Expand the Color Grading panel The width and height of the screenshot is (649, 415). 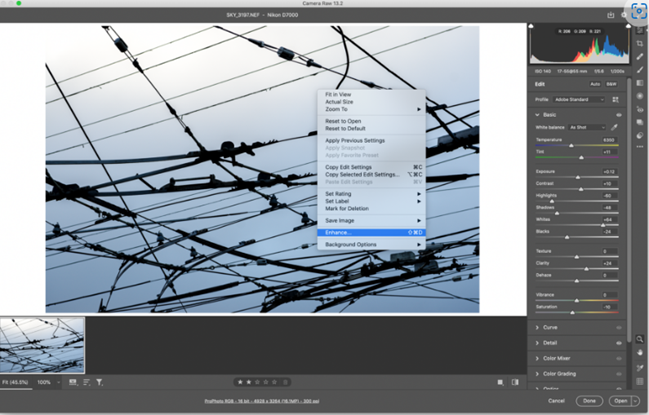click(564, 373)
